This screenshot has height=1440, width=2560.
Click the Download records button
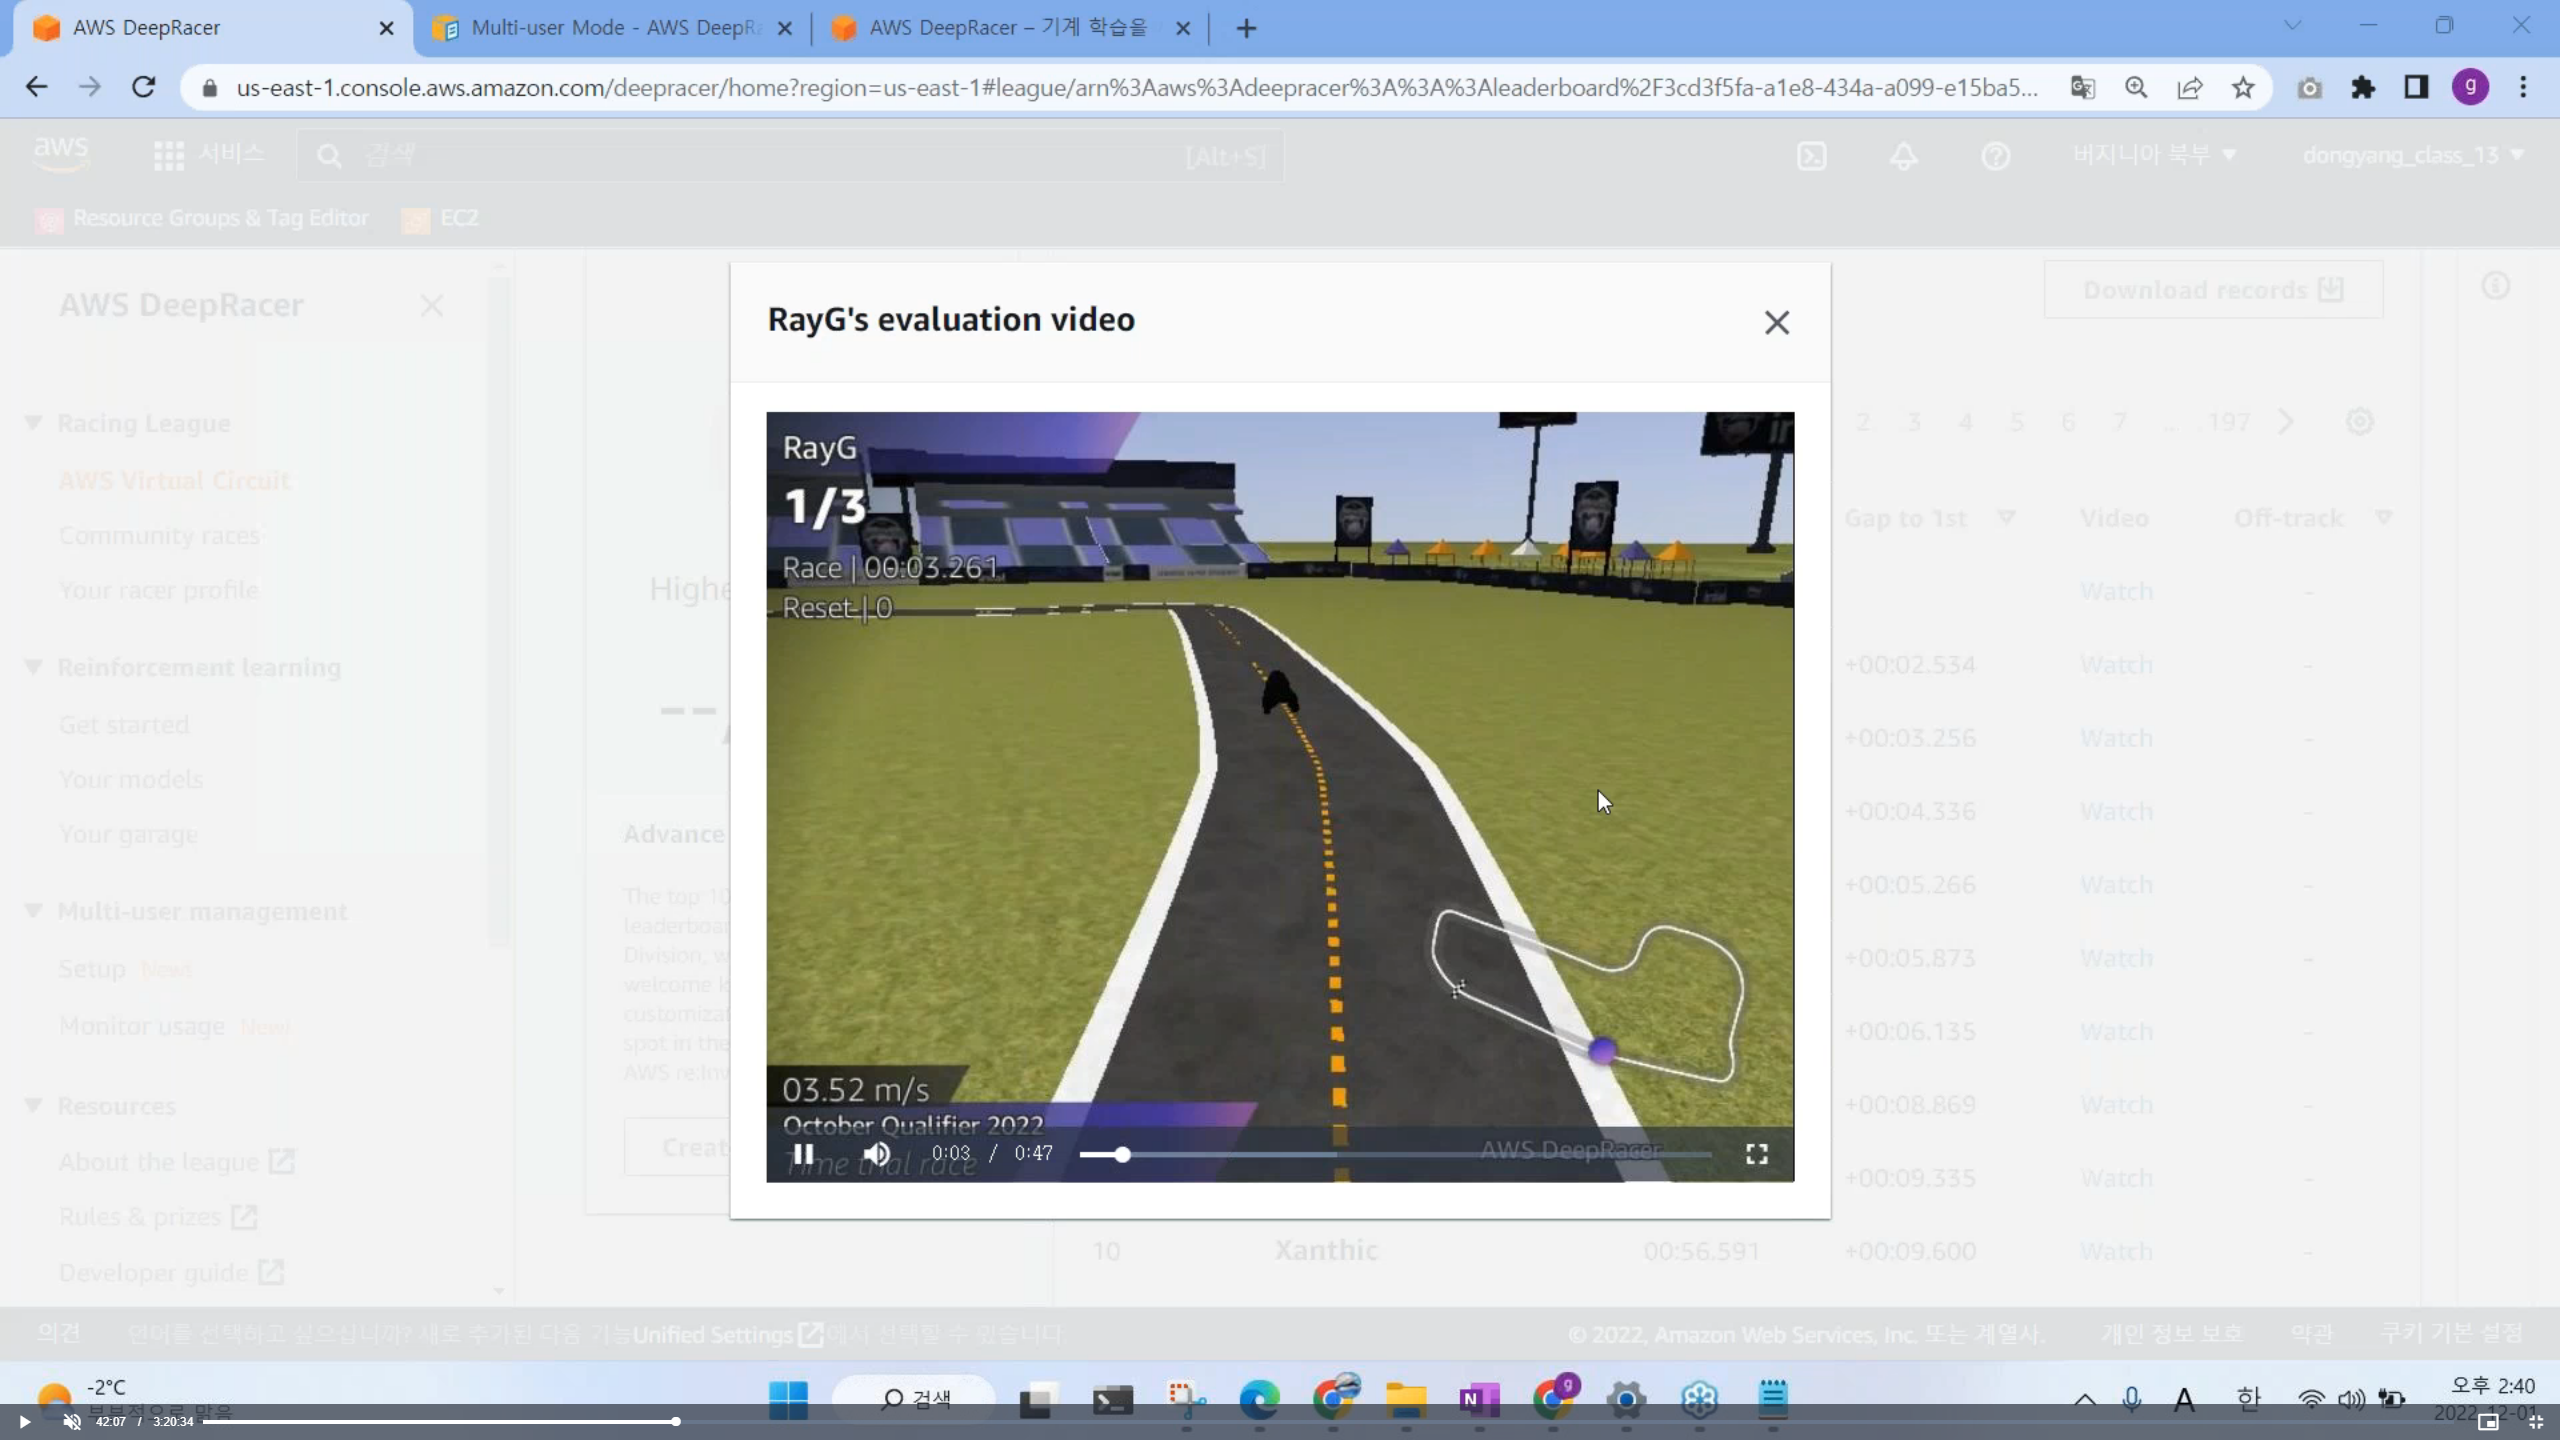(2212, 290)
